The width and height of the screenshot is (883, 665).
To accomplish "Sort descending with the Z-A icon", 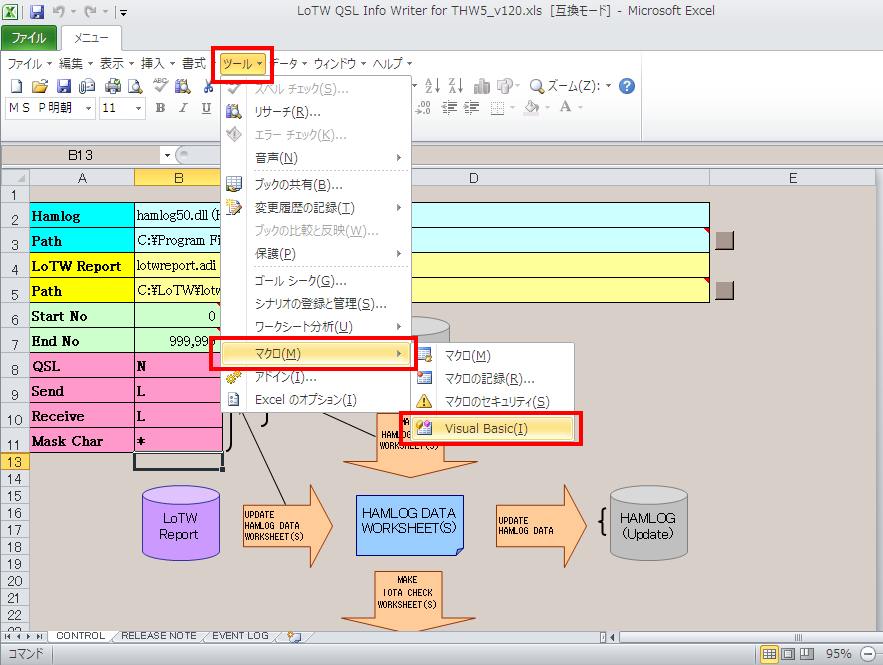I will (x=455, y=86).
